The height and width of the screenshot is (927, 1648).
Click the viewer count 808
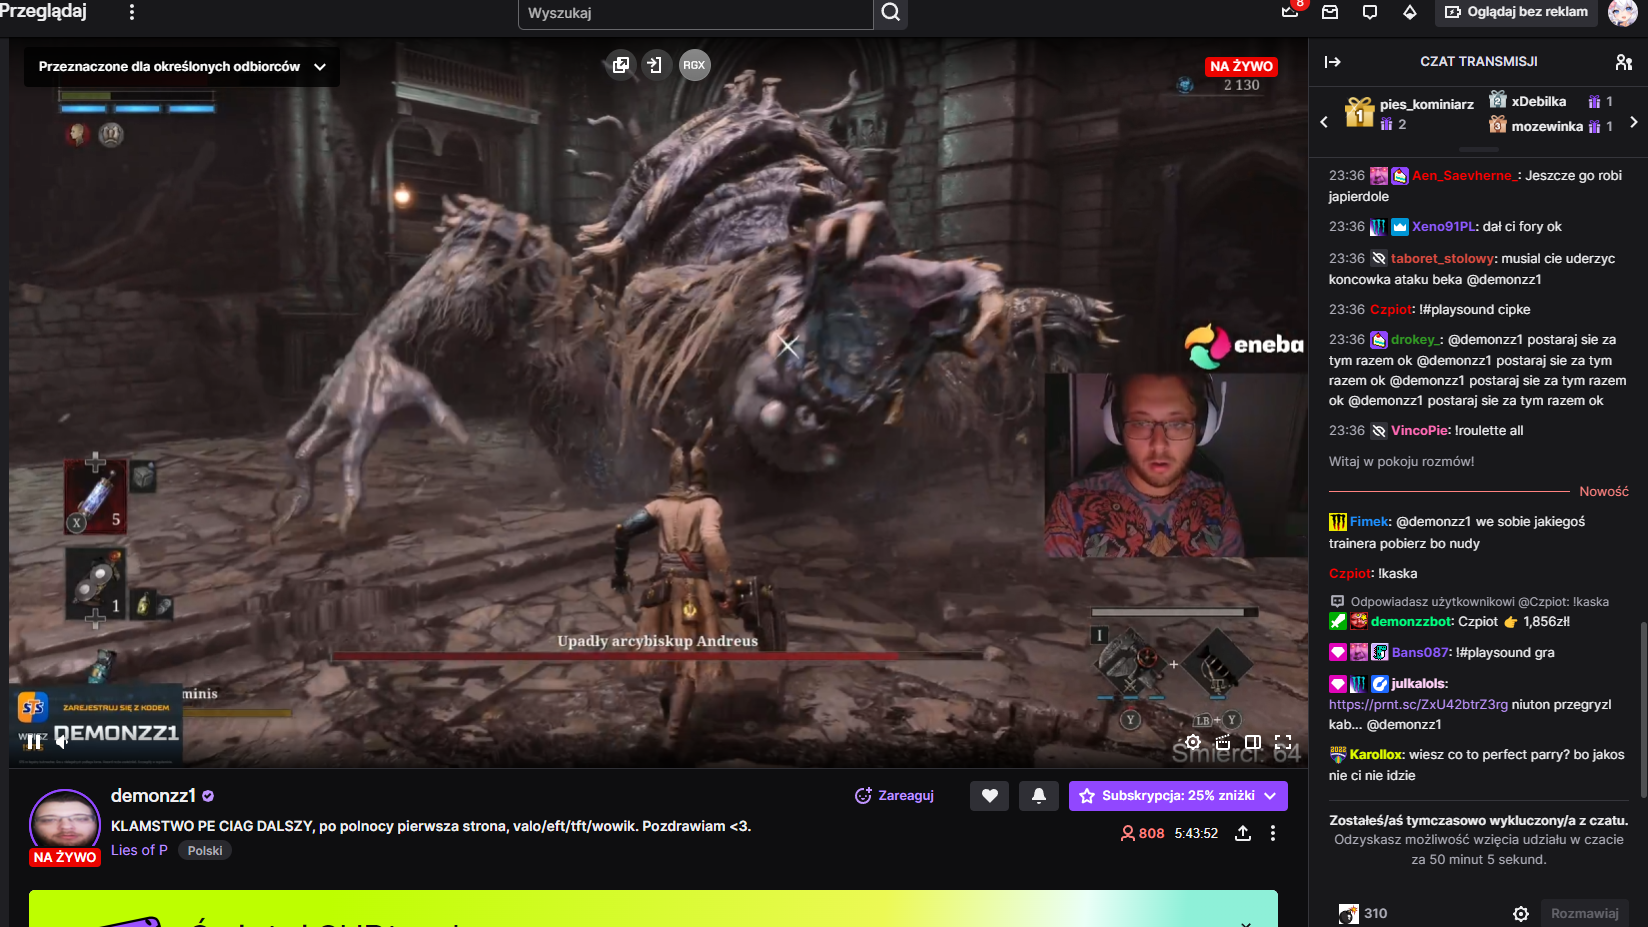click(1142, 833)
